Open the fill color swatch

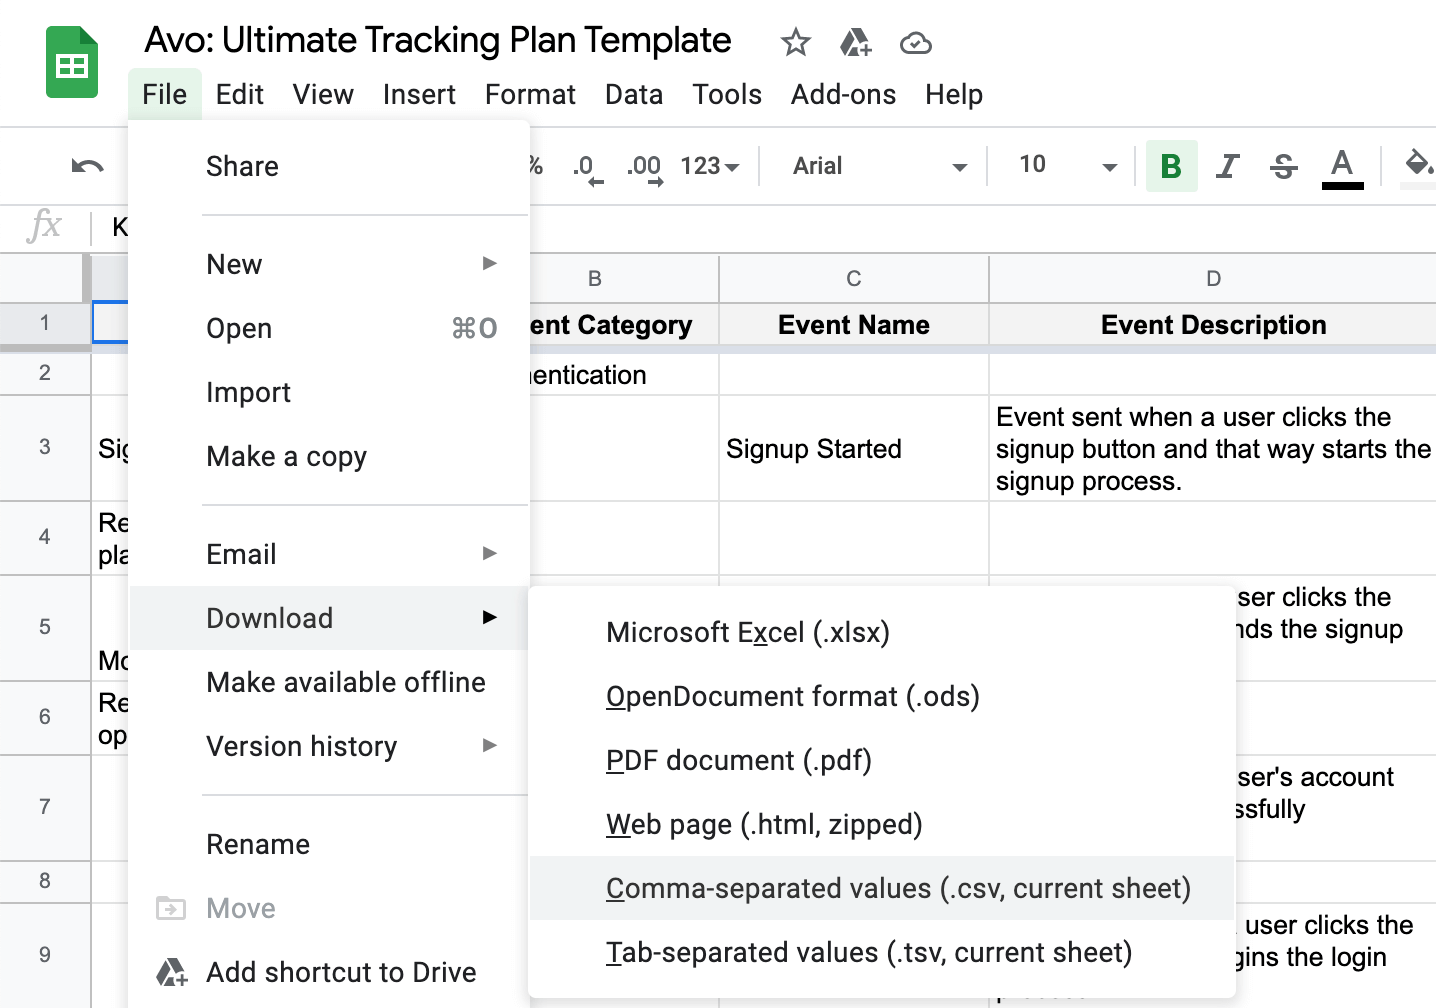tap(1420, 166)
